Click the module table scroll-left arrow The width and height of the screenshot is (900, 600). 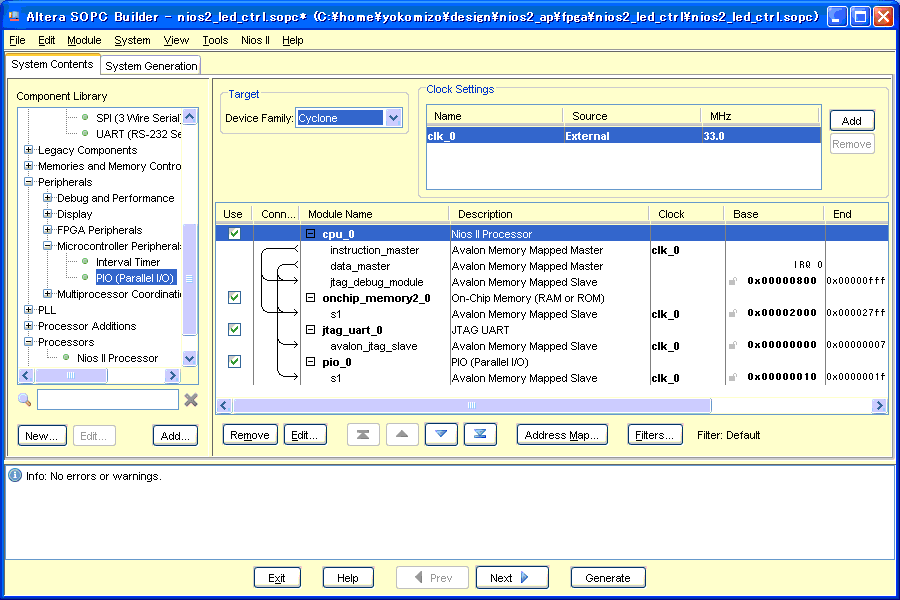point(224,405)
